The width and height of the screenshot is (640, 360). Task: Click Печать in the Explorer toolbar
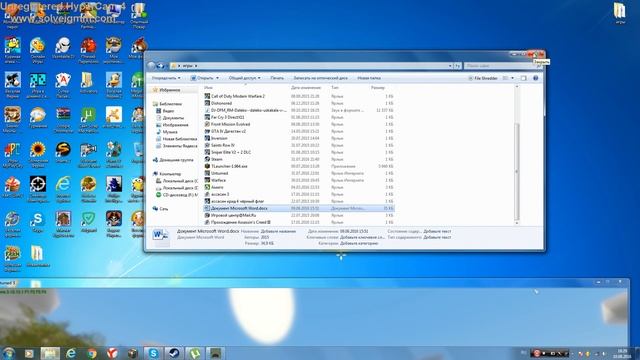(277, 78)
